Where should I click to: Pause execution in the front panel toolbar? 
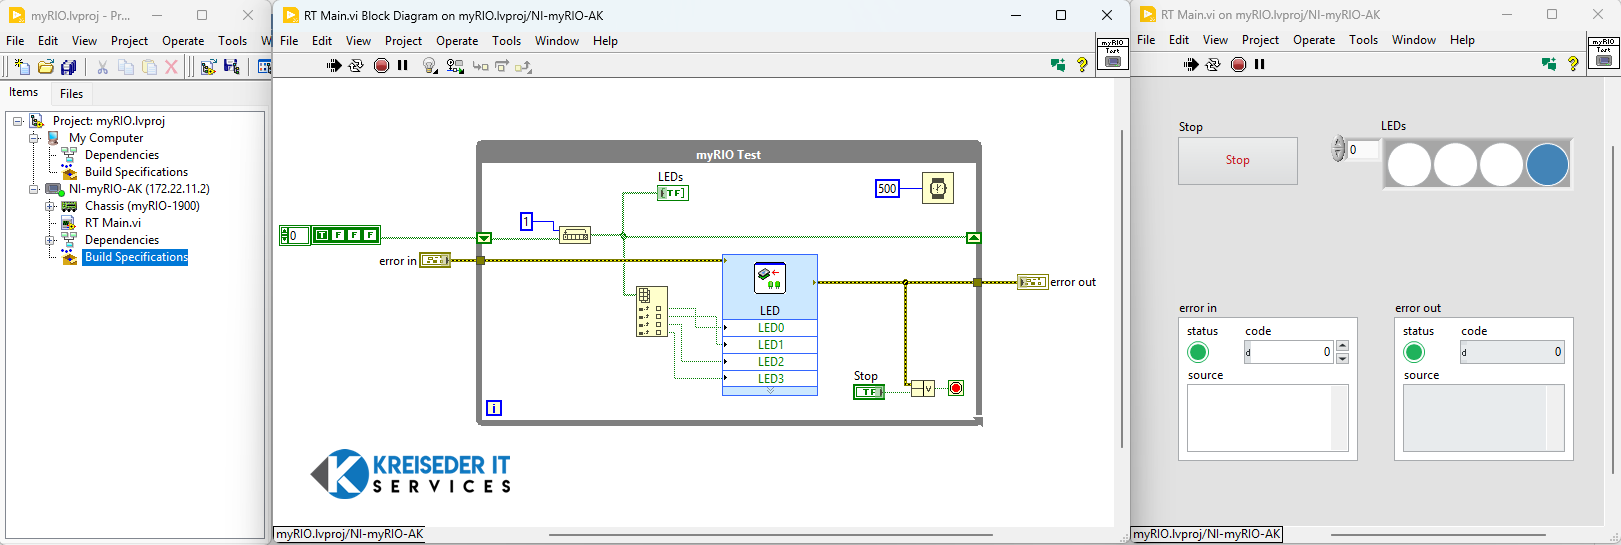click(x=1260, y=64)
